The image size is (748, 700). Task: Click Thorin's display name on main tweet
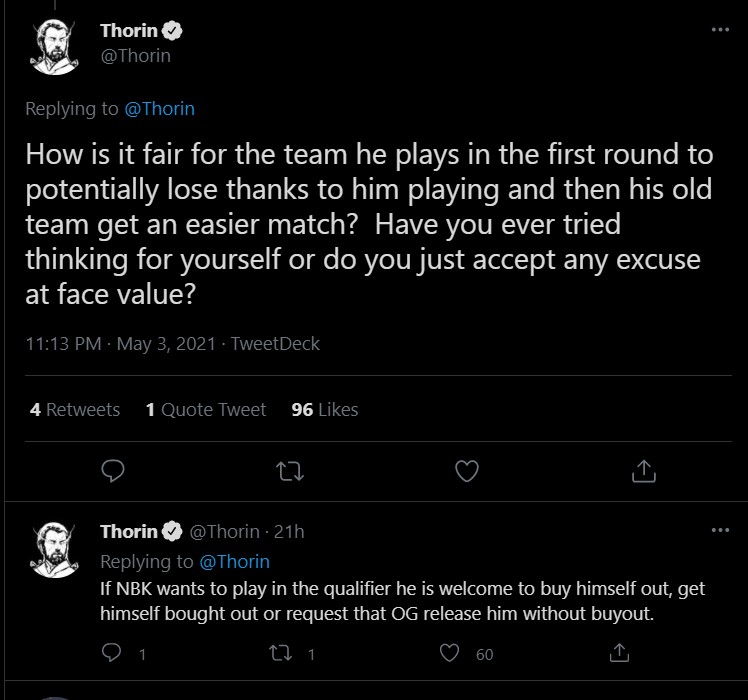129,31
